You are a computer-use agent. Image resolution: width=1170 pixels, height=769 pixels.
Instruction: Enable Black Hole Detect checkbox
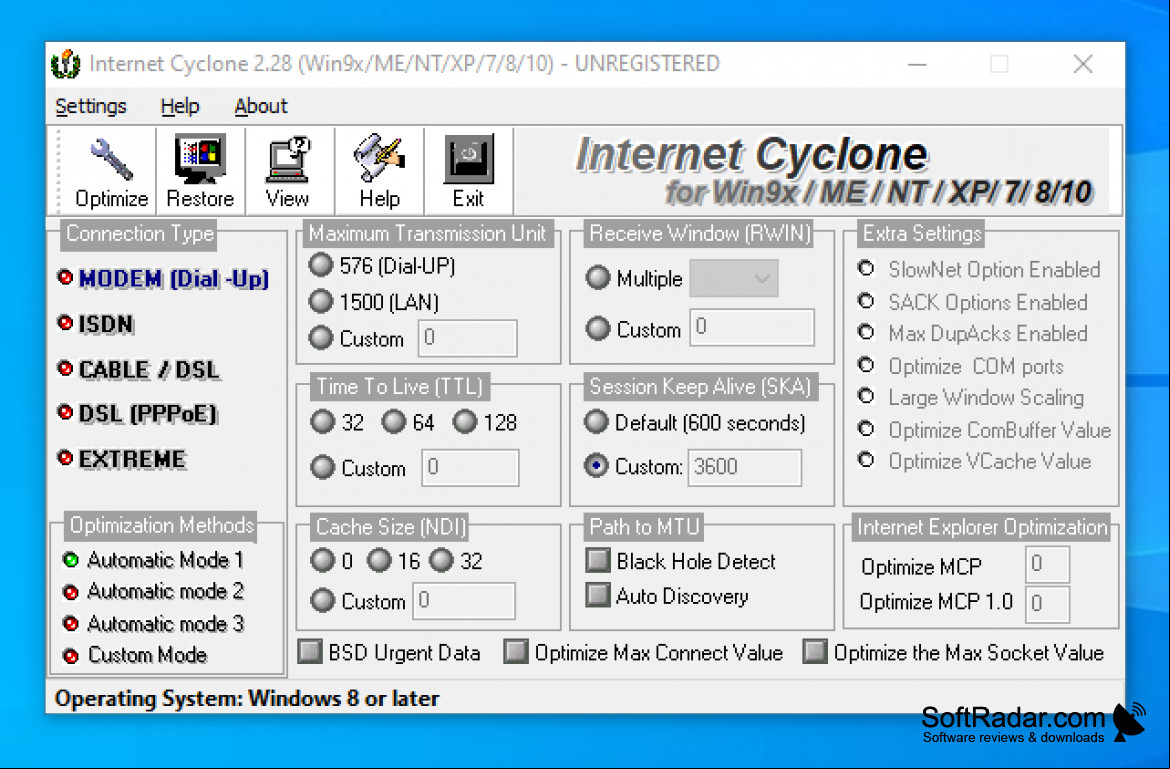coord(681,561)
